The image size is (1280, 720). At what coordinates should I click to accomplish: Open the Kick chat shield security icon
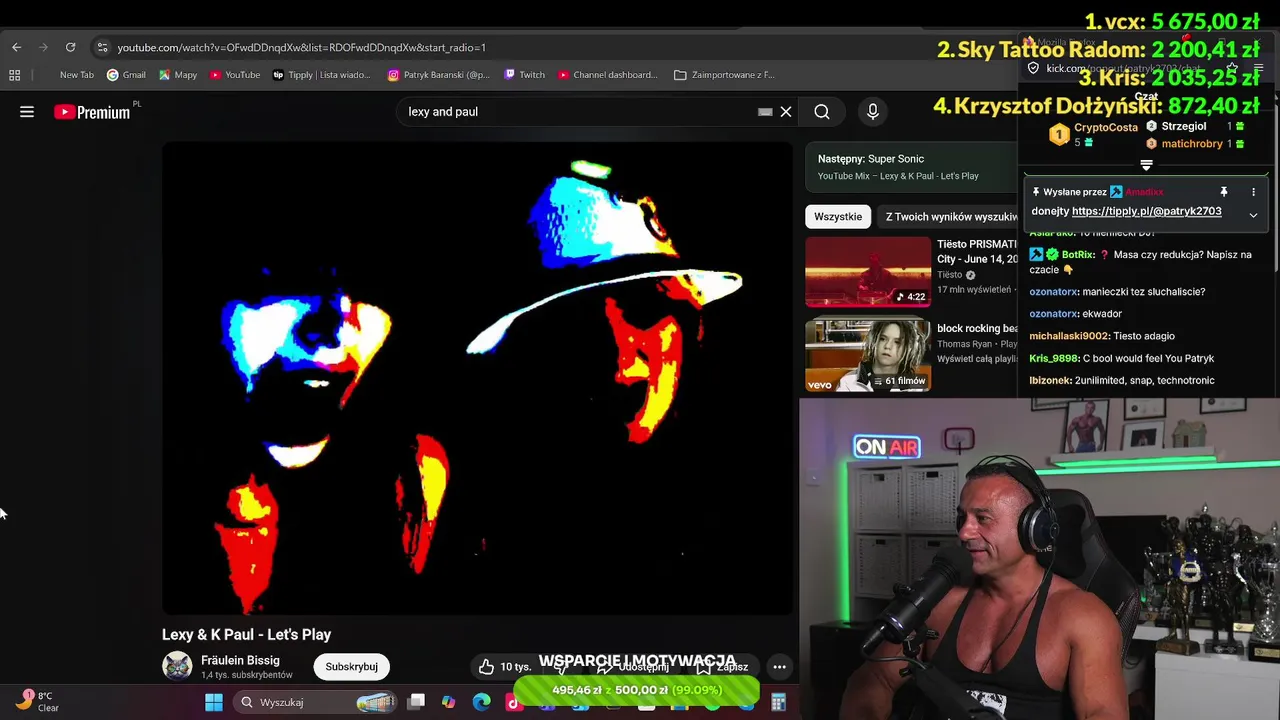[x=1033, y=68]
